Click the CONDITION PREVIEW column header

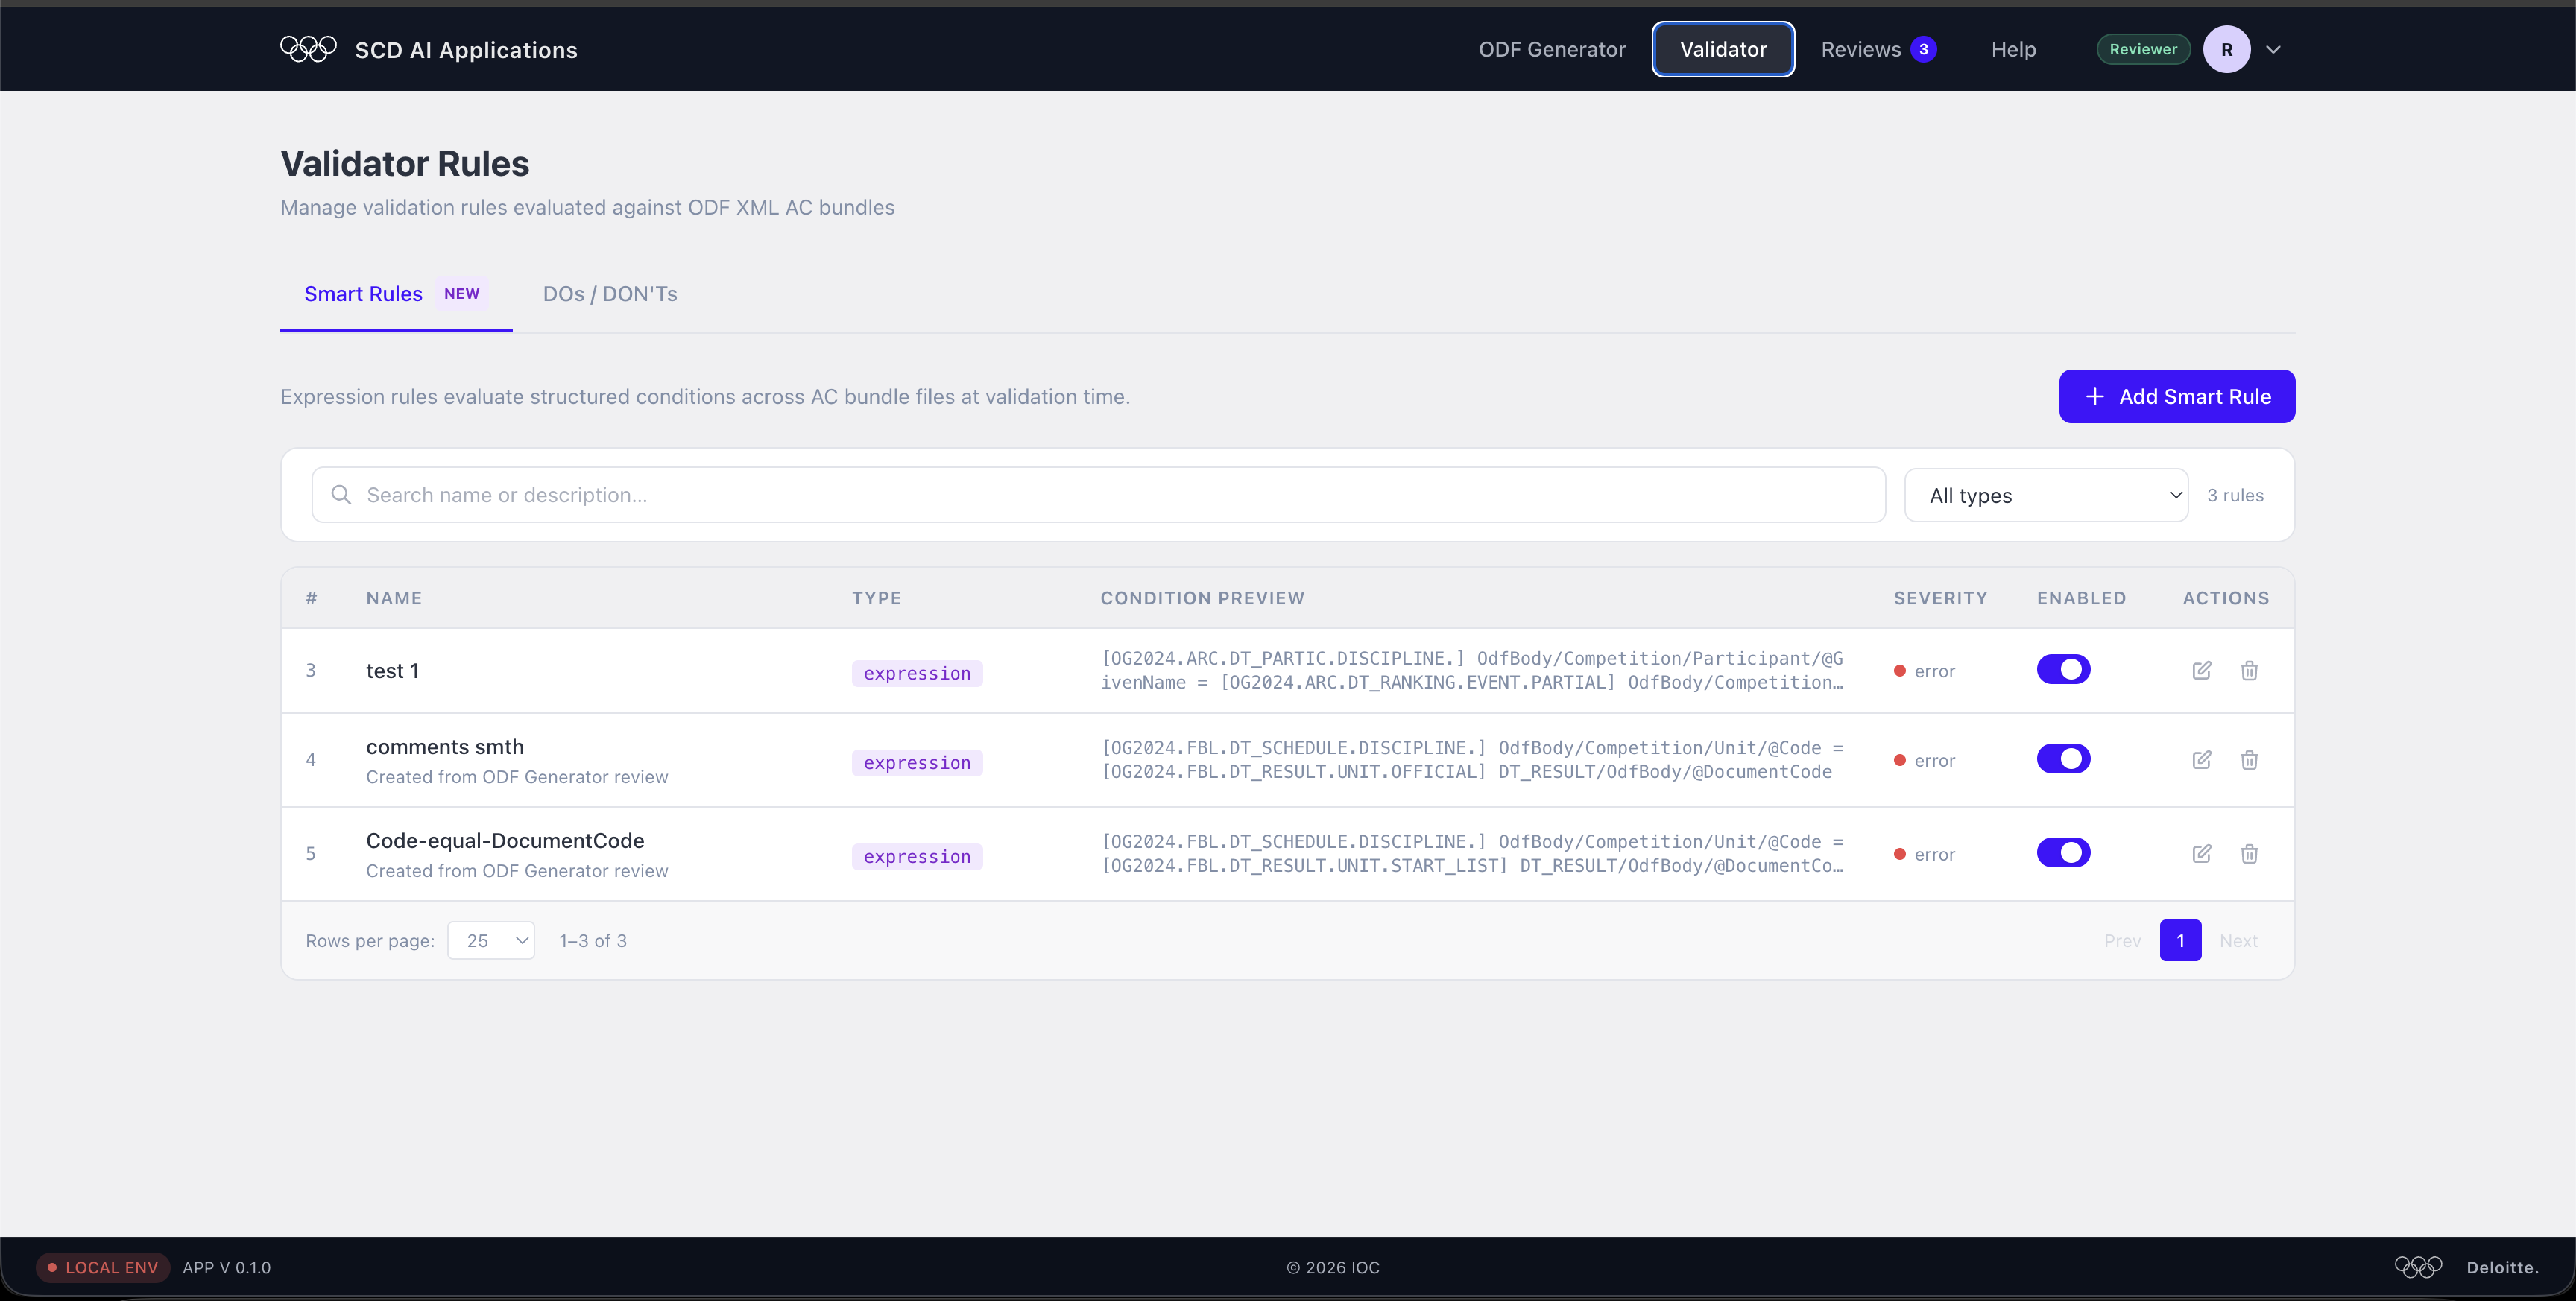(1202, 598)
